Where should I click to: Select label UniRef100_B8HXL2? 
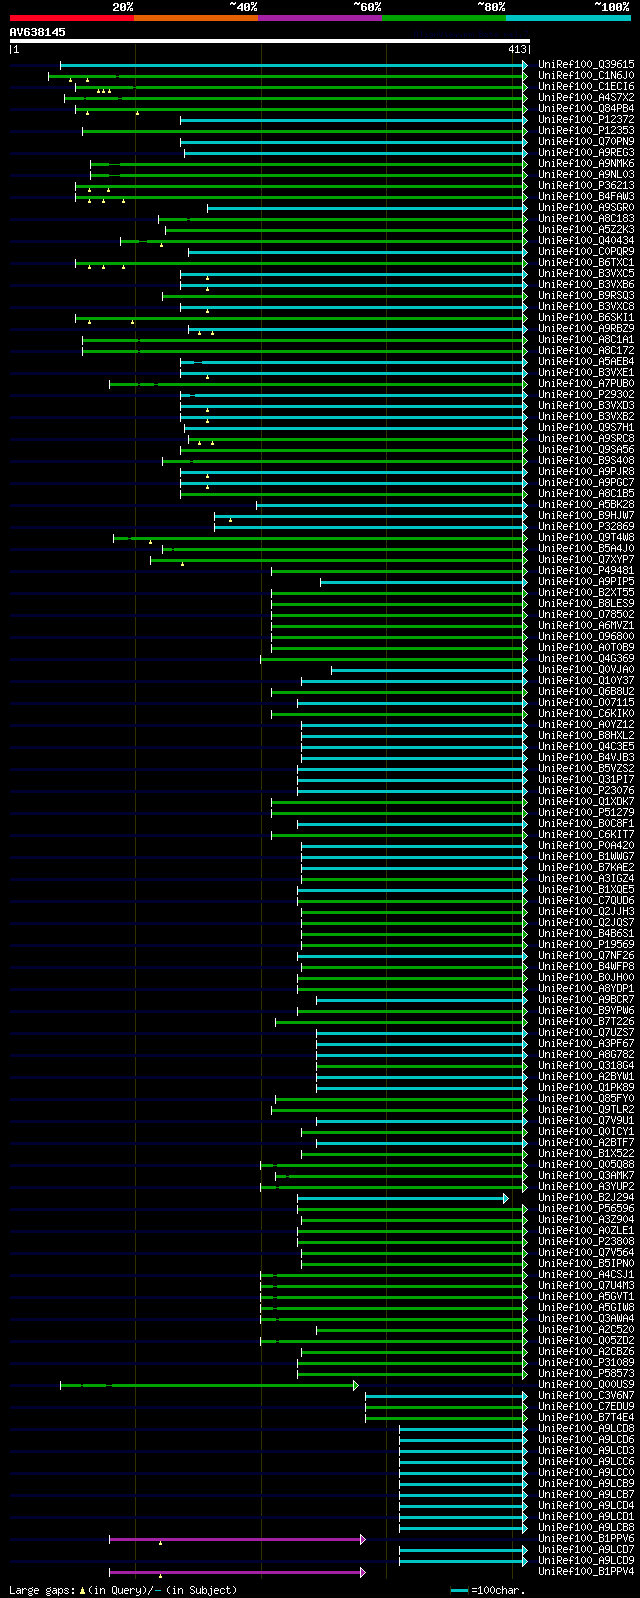point(586,735)
